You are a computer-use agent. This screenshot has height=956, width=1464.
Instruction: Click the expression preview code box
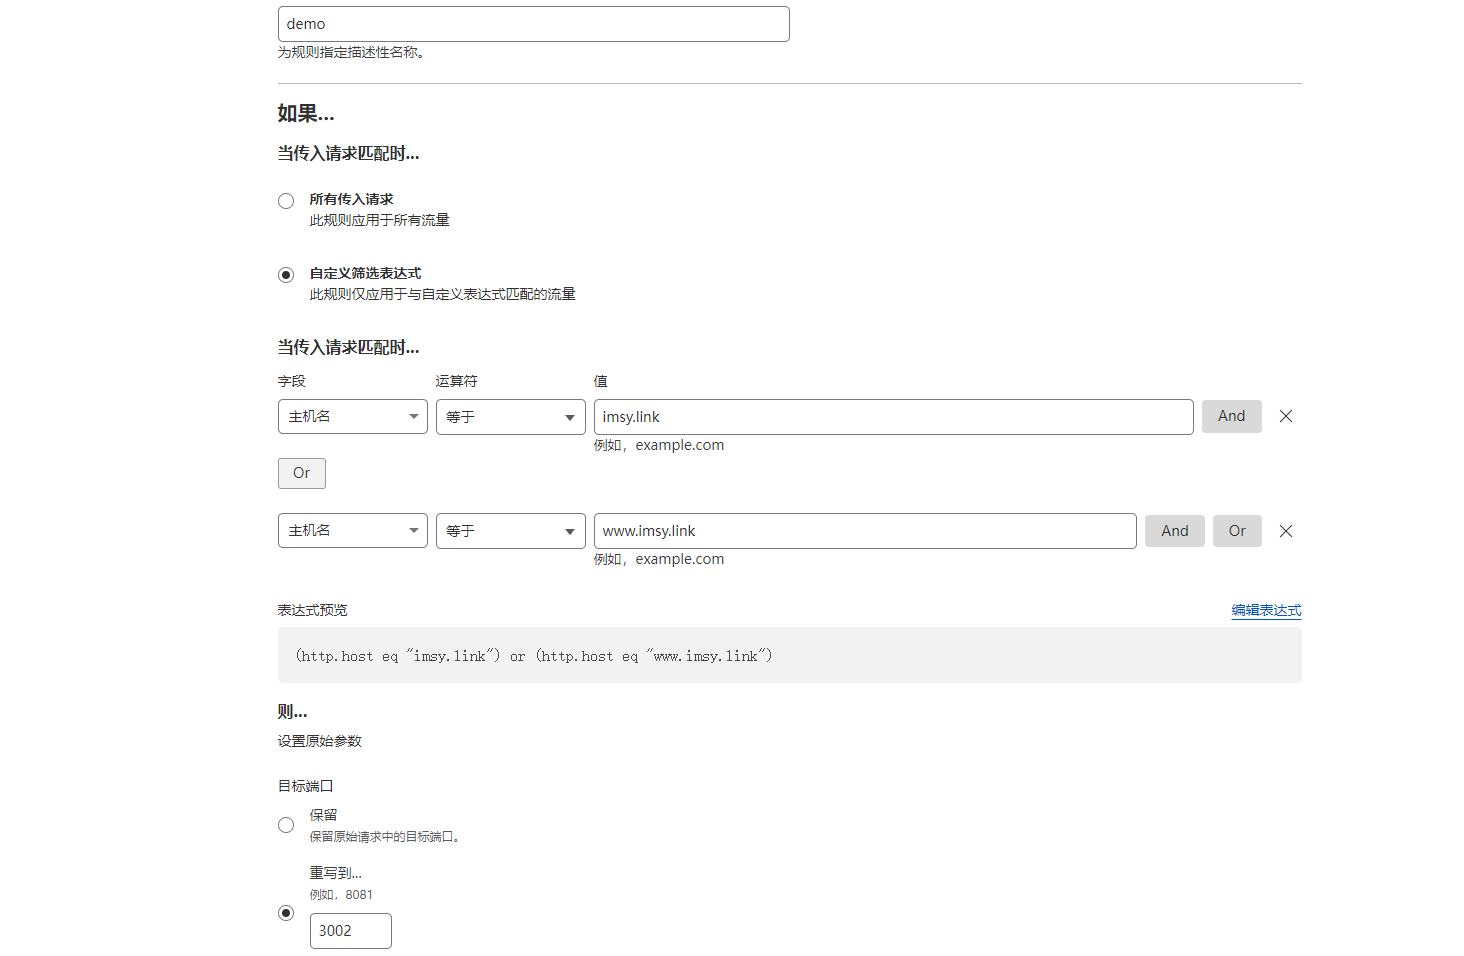(x=789, y=656)
